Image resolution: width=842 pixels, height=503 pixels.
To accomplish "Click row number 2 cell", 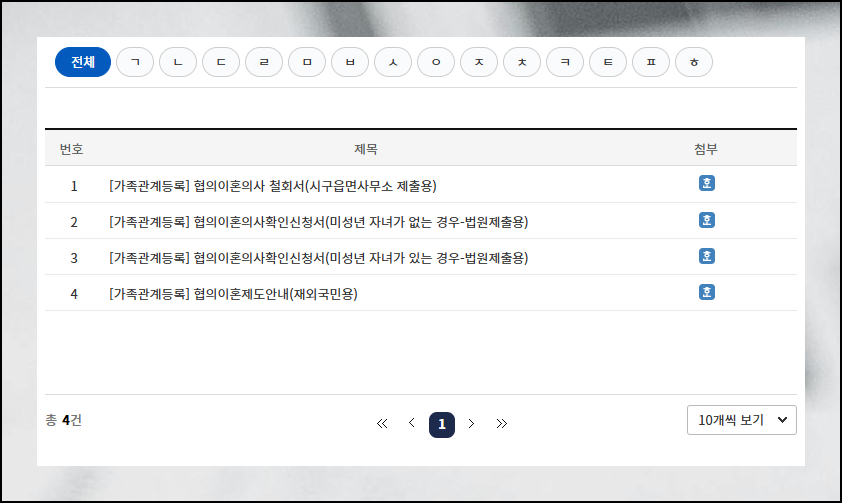I will point(74,222).
